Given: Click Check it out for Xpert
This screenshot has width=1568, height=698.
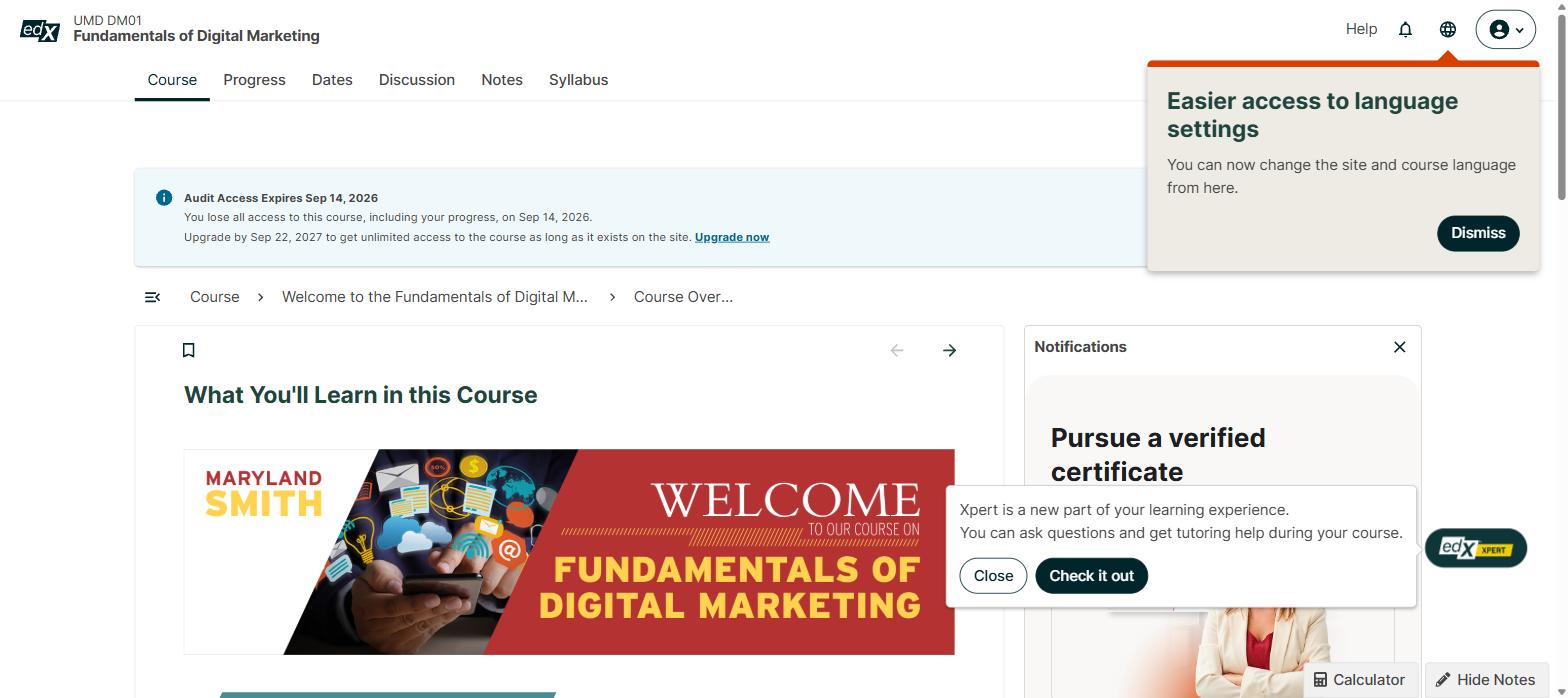Looking at the screenshot, I should coord(1091,576).
